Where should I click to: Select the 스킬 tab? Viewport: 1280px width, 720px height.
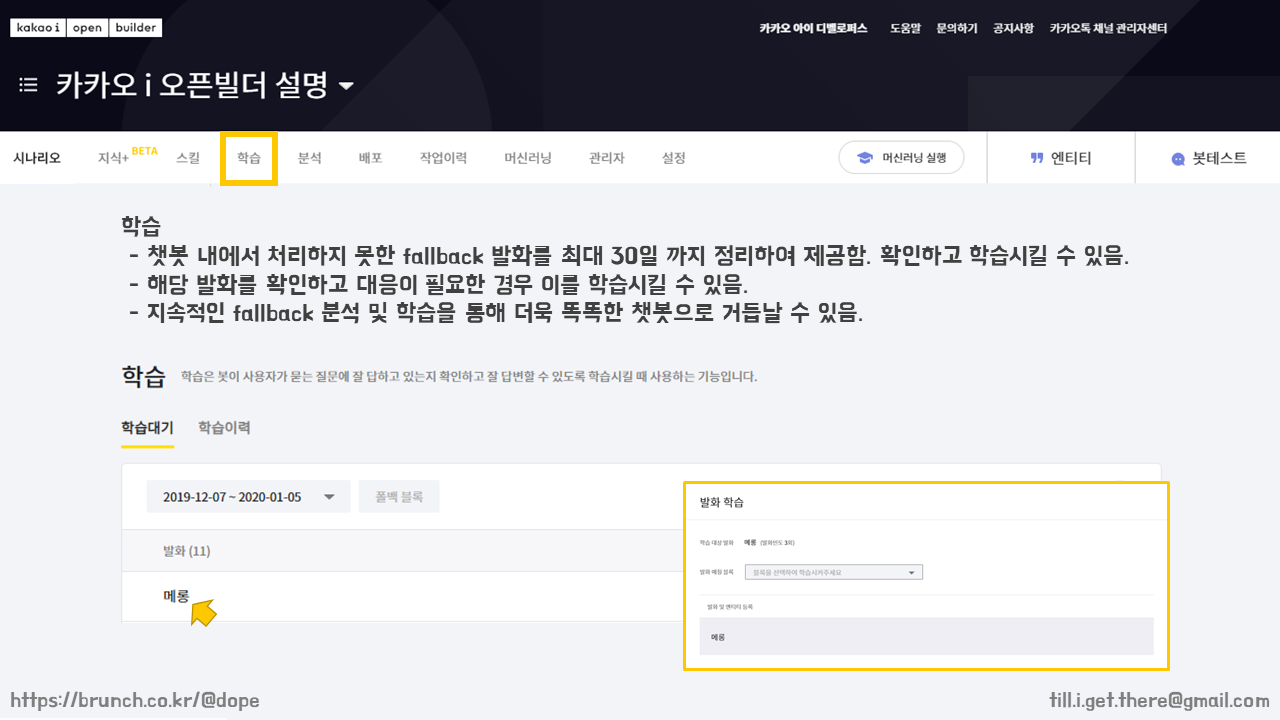(188, 158)
